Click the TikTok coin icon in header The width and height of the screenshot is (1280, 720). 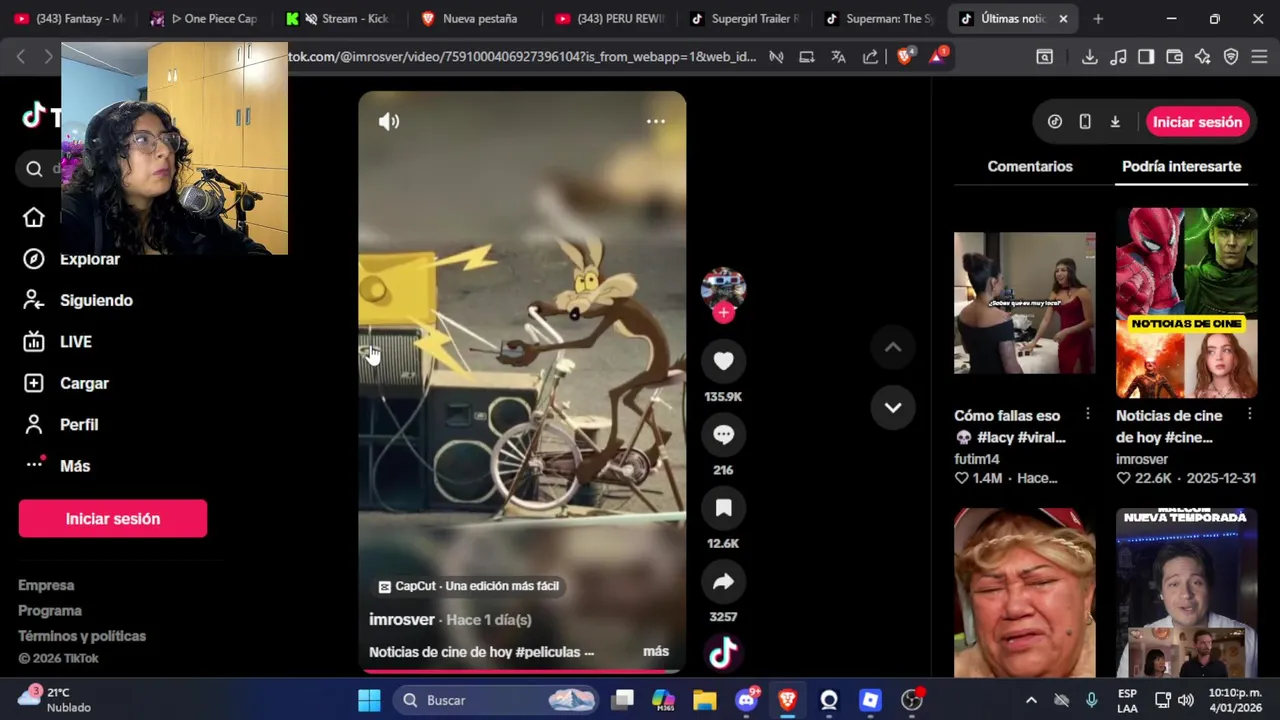(1055, 122)
